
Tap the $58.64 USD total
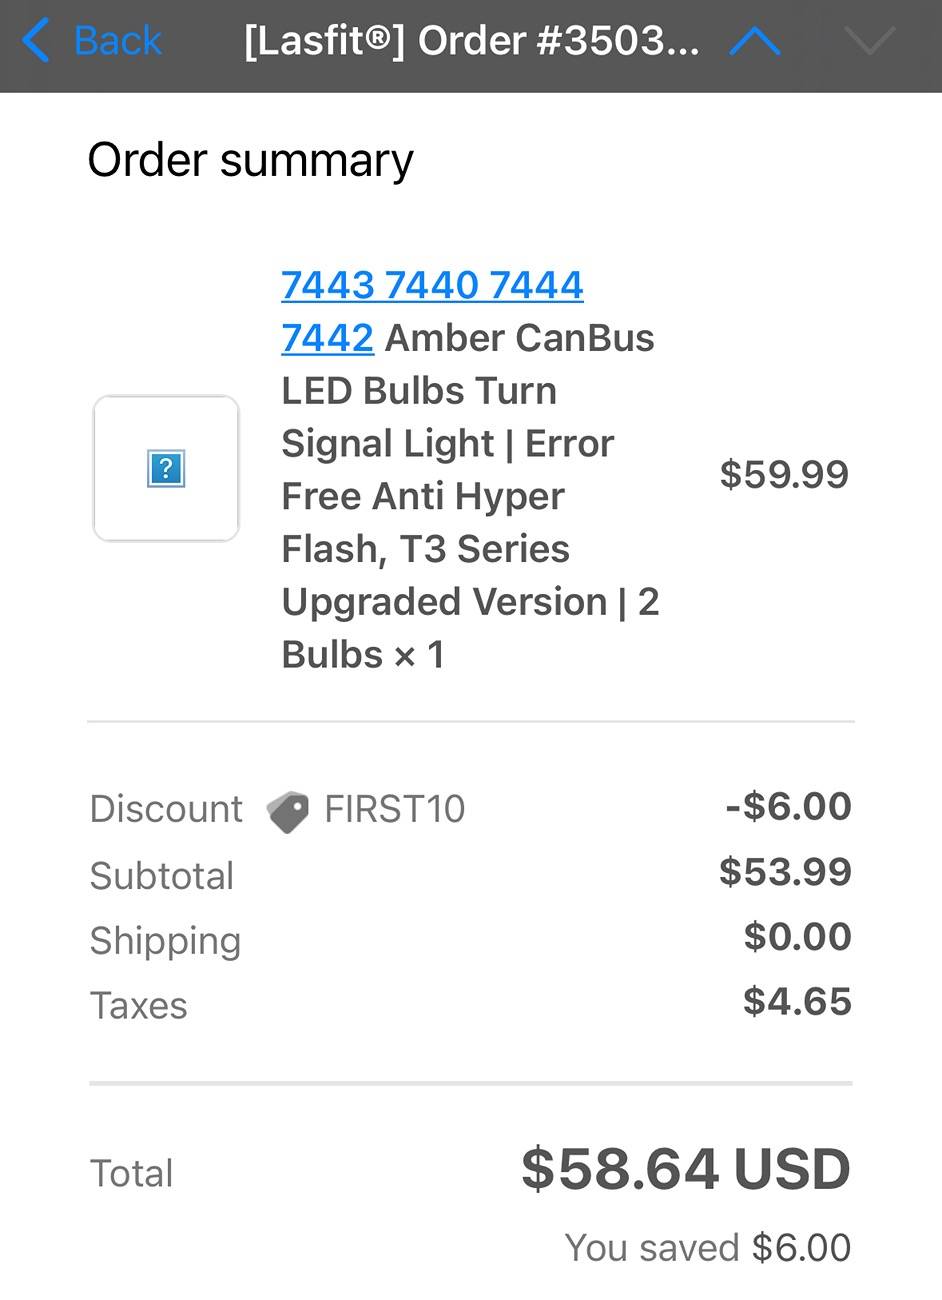[x=686, y=1169]
